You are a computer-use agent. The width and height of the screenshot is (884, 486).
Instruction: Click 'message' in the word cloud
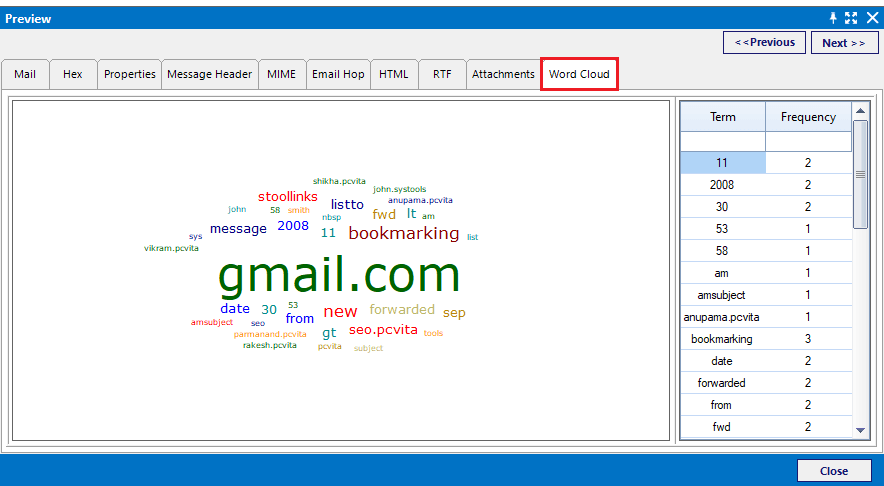click(238, 229)
